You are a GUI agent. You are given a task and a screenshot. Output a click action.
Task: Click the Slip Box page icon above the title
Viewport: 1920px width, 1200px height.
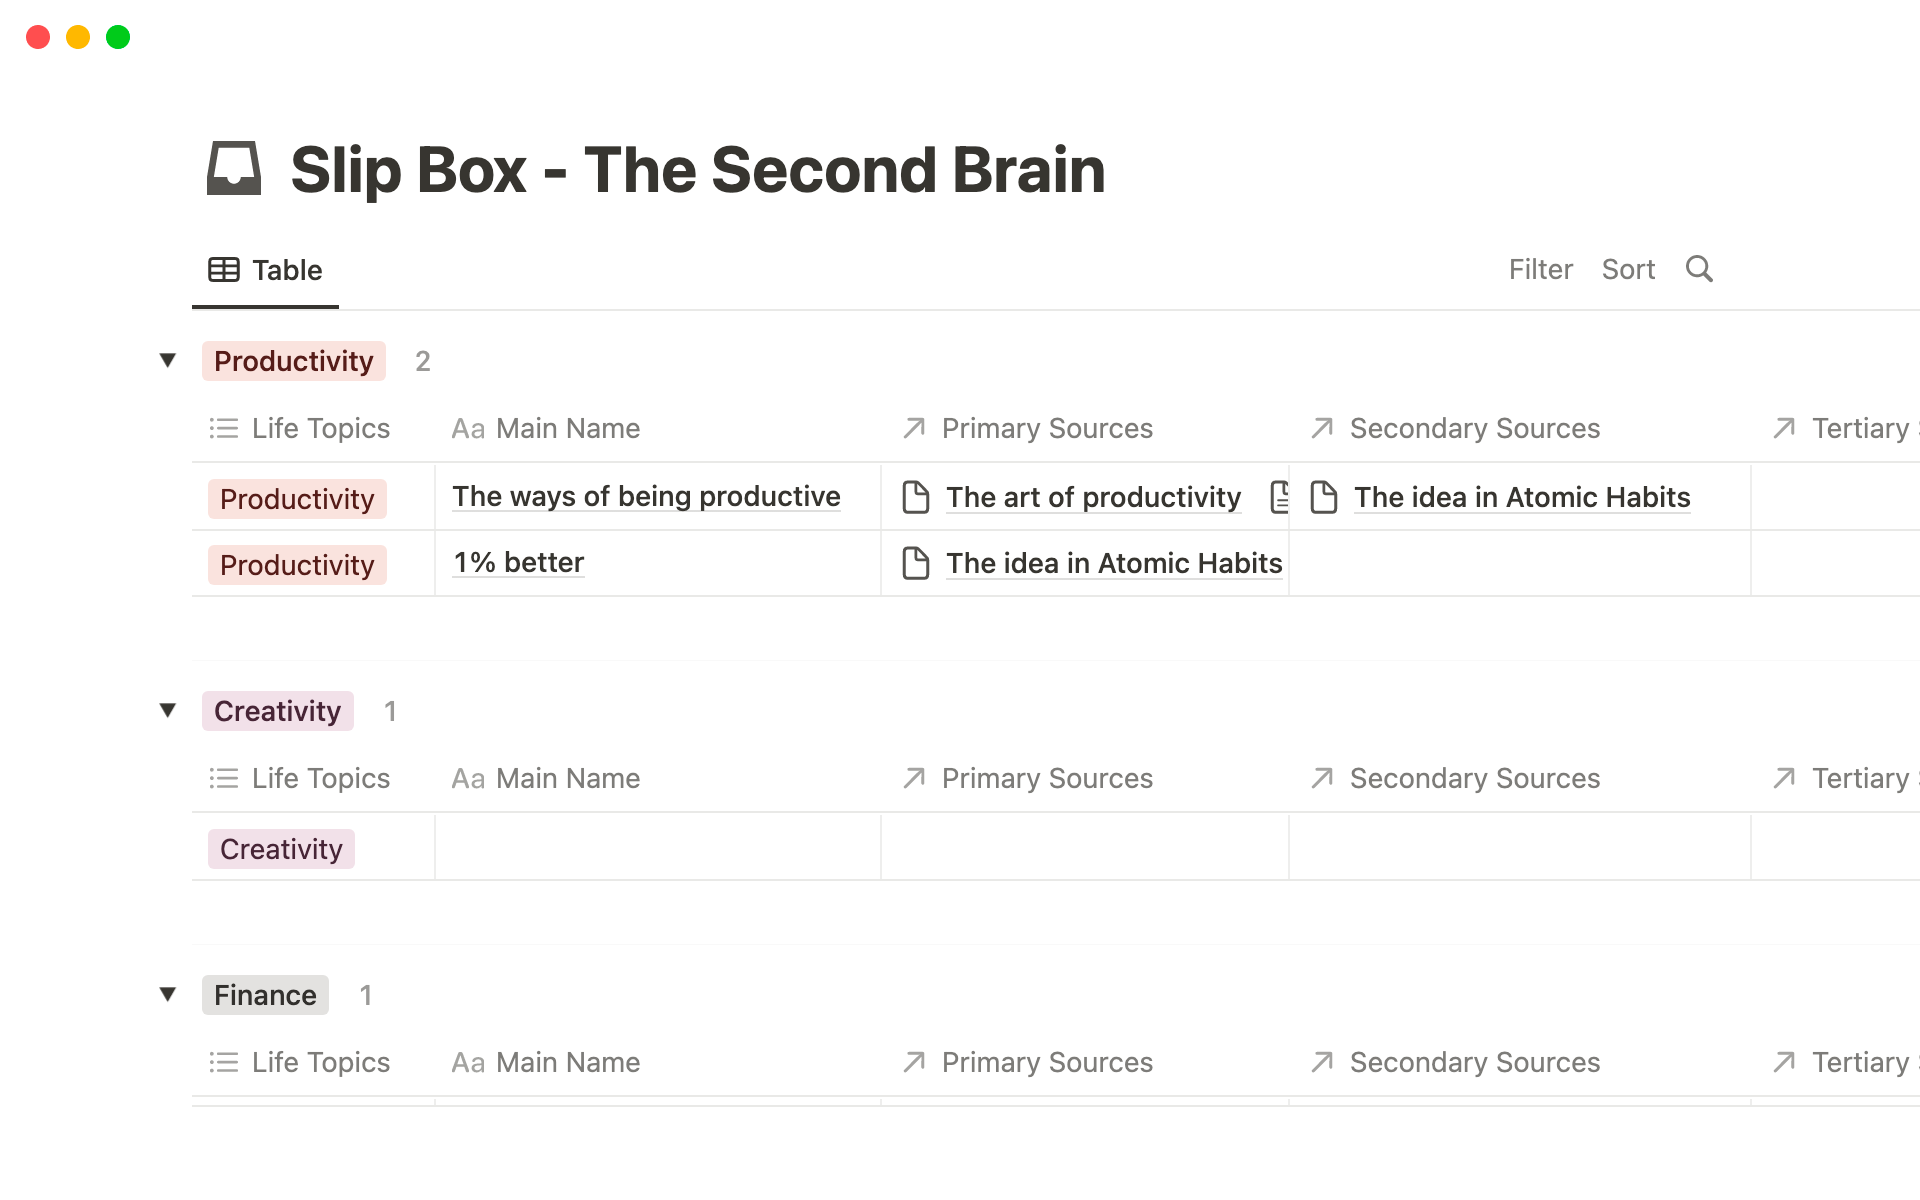point(234,170)
